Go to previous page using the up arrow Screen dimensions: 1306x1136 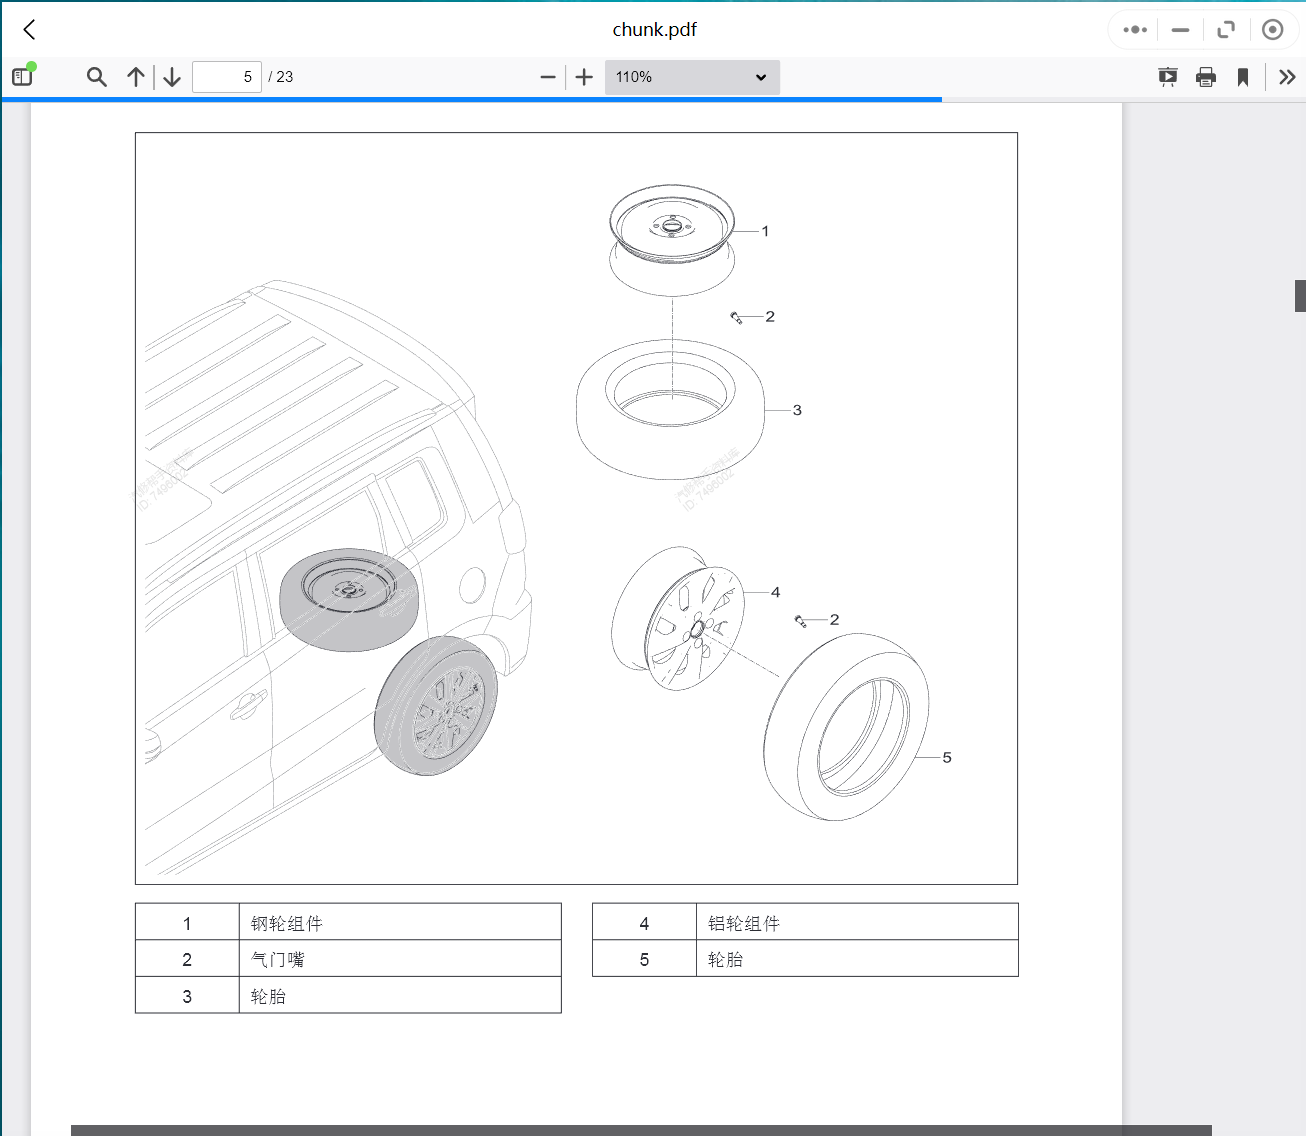pyautogui.click(x=136, y=76)
